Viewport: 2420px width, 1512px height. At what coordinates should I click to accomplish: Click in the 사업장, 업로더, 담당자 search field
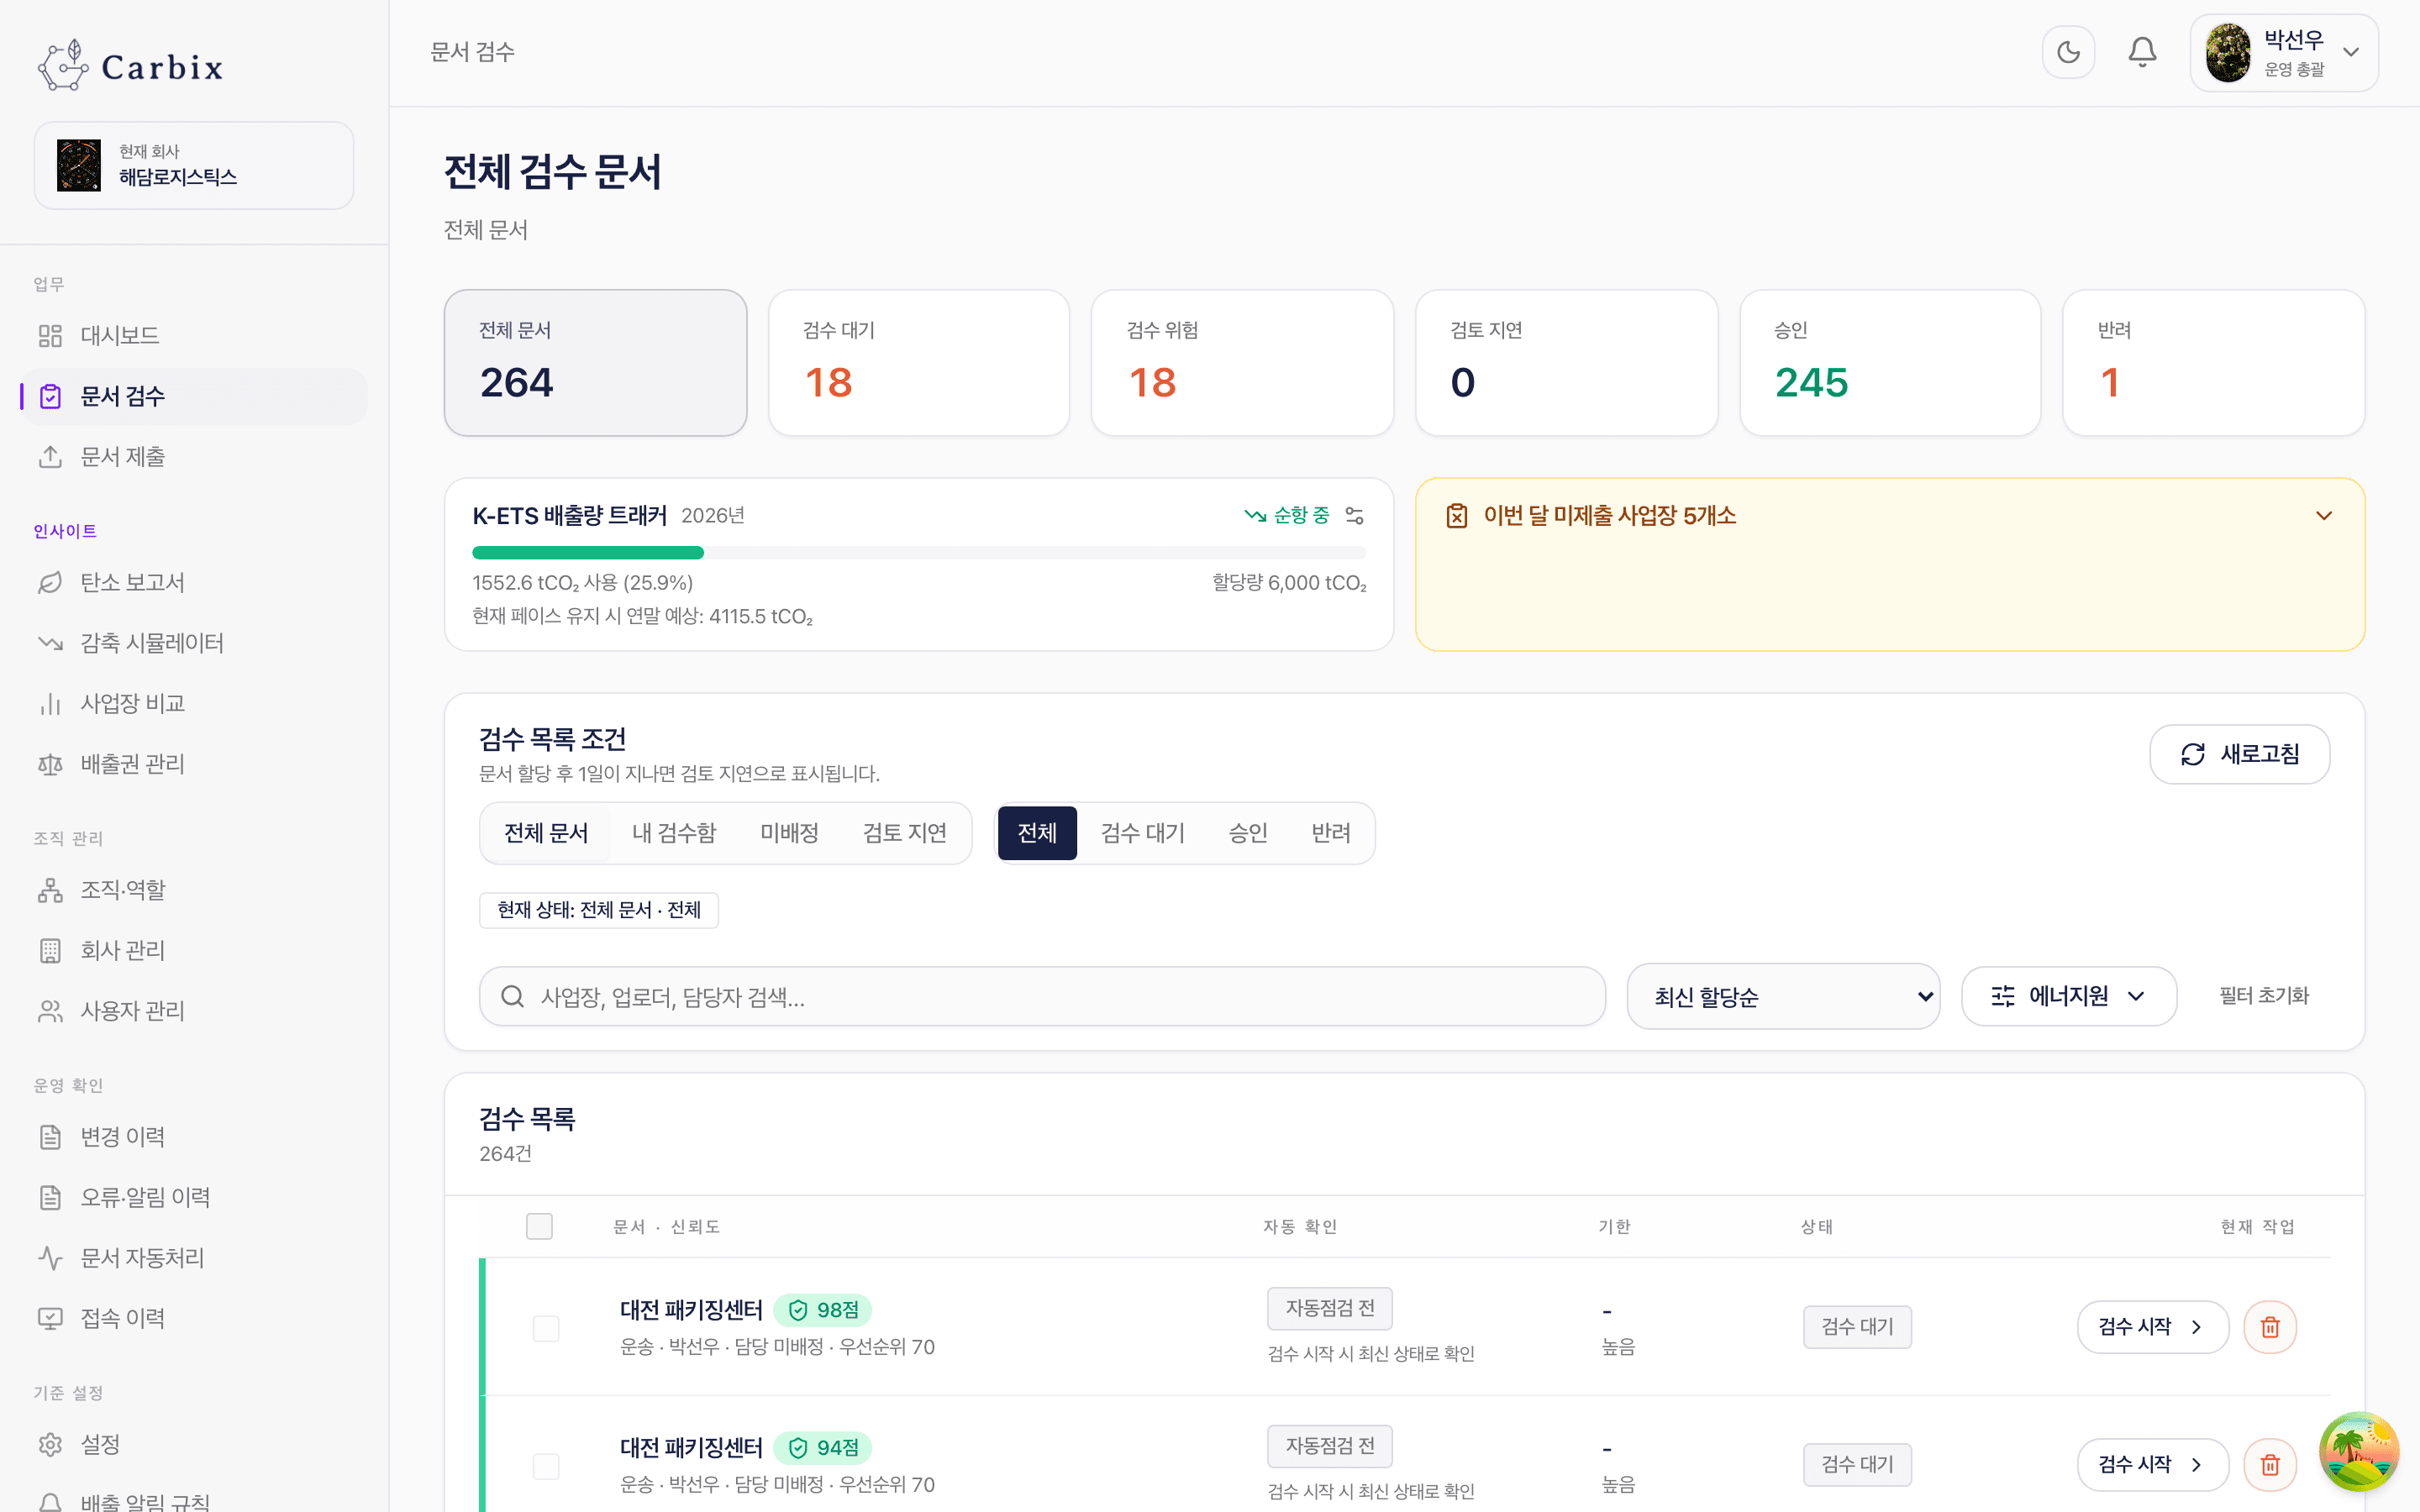pos(1042,996)
